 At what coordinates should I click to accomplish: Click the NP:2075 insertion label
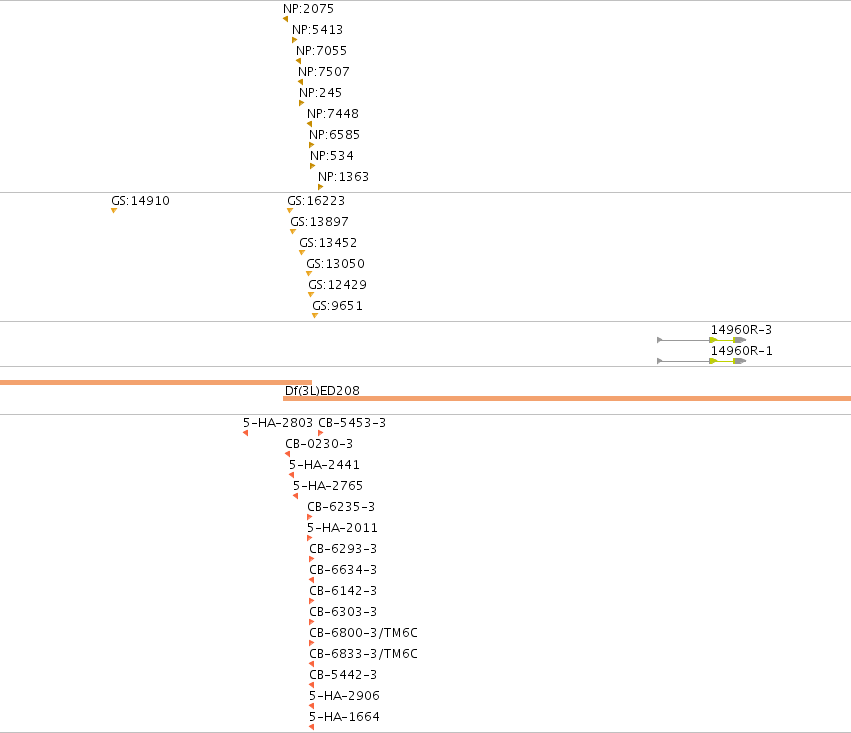click(x=308, y=9)
